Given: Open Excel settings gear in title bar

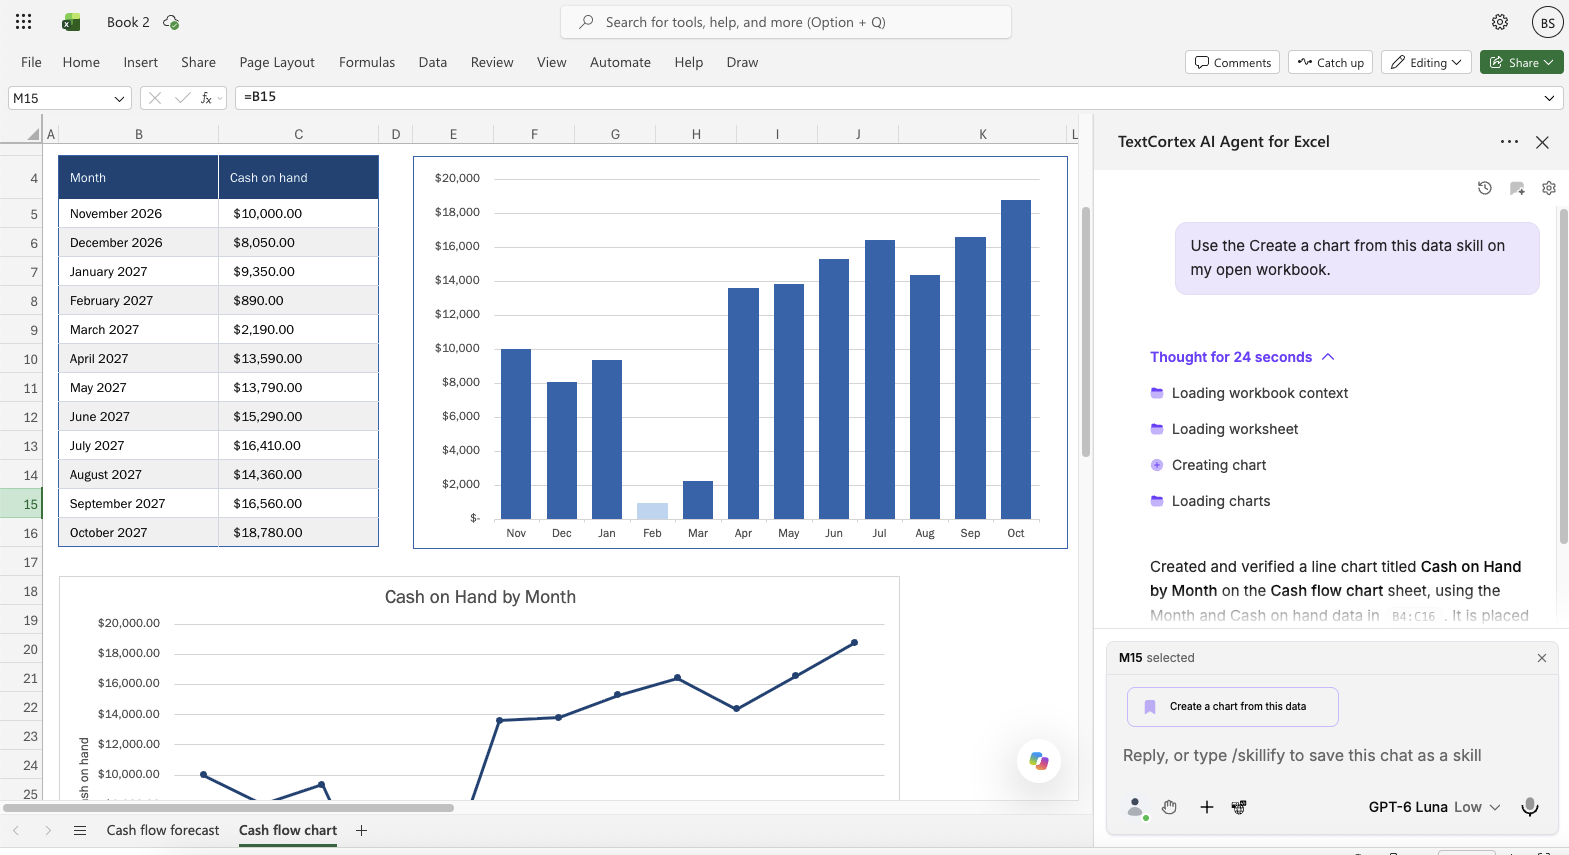Looking at the screenshot, I should tap(1500, 22).
